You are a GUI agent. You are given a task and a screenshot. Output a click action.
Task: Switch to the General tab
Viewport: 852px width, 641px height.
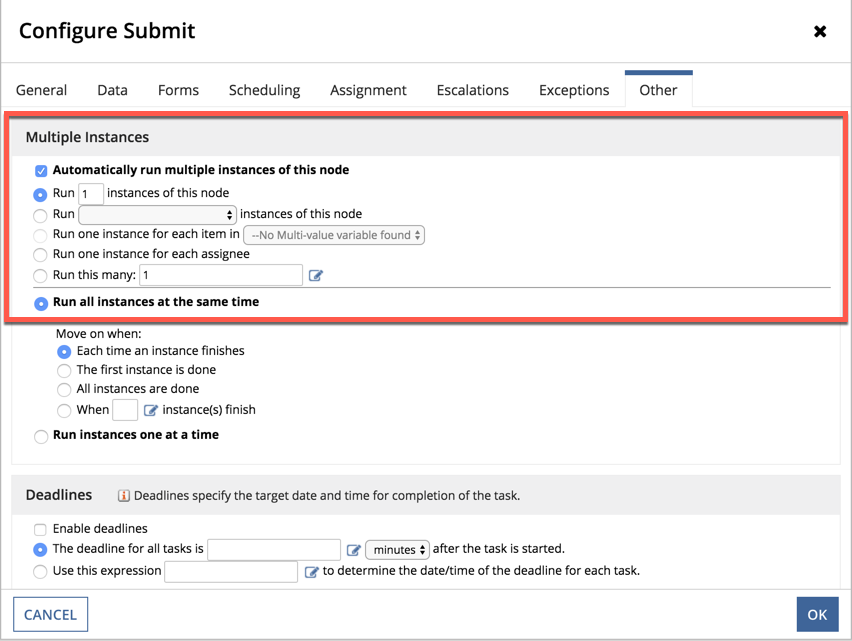[x=41, y=90]
